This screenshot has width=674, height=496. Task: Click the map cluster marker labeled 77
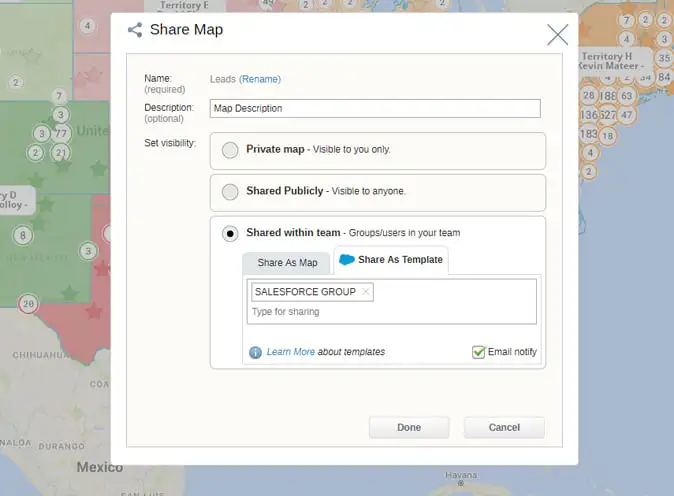pyautogui.click(x=61, y=133)
